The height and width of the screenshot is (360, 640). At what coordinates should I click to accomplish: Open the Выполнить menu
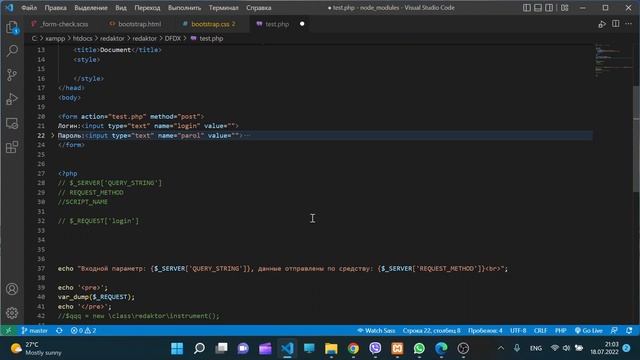tap(184, 8)
